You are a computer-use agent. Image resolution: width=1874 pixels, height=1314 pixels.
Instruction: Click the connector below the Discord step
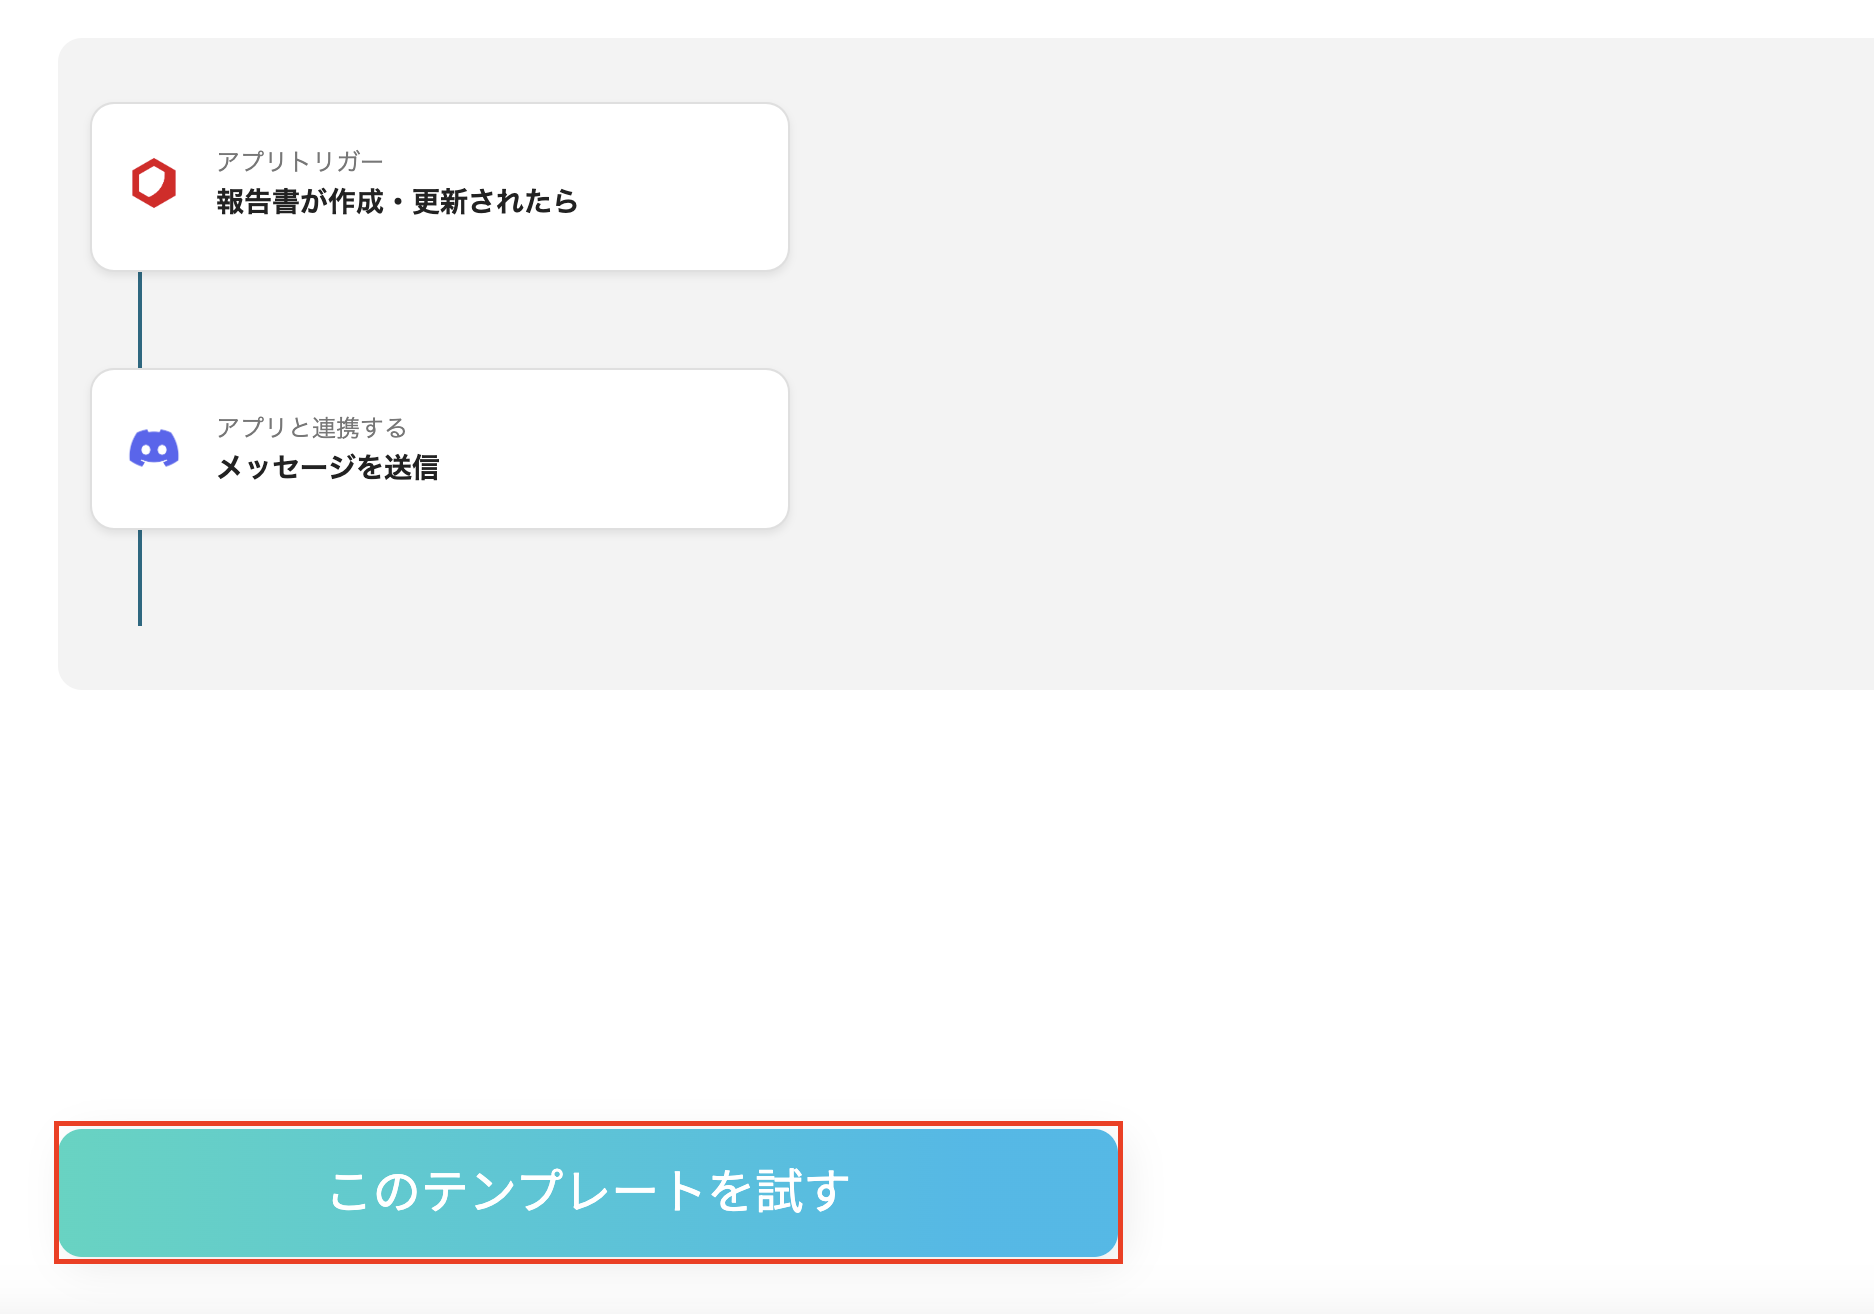pos(139,575)
